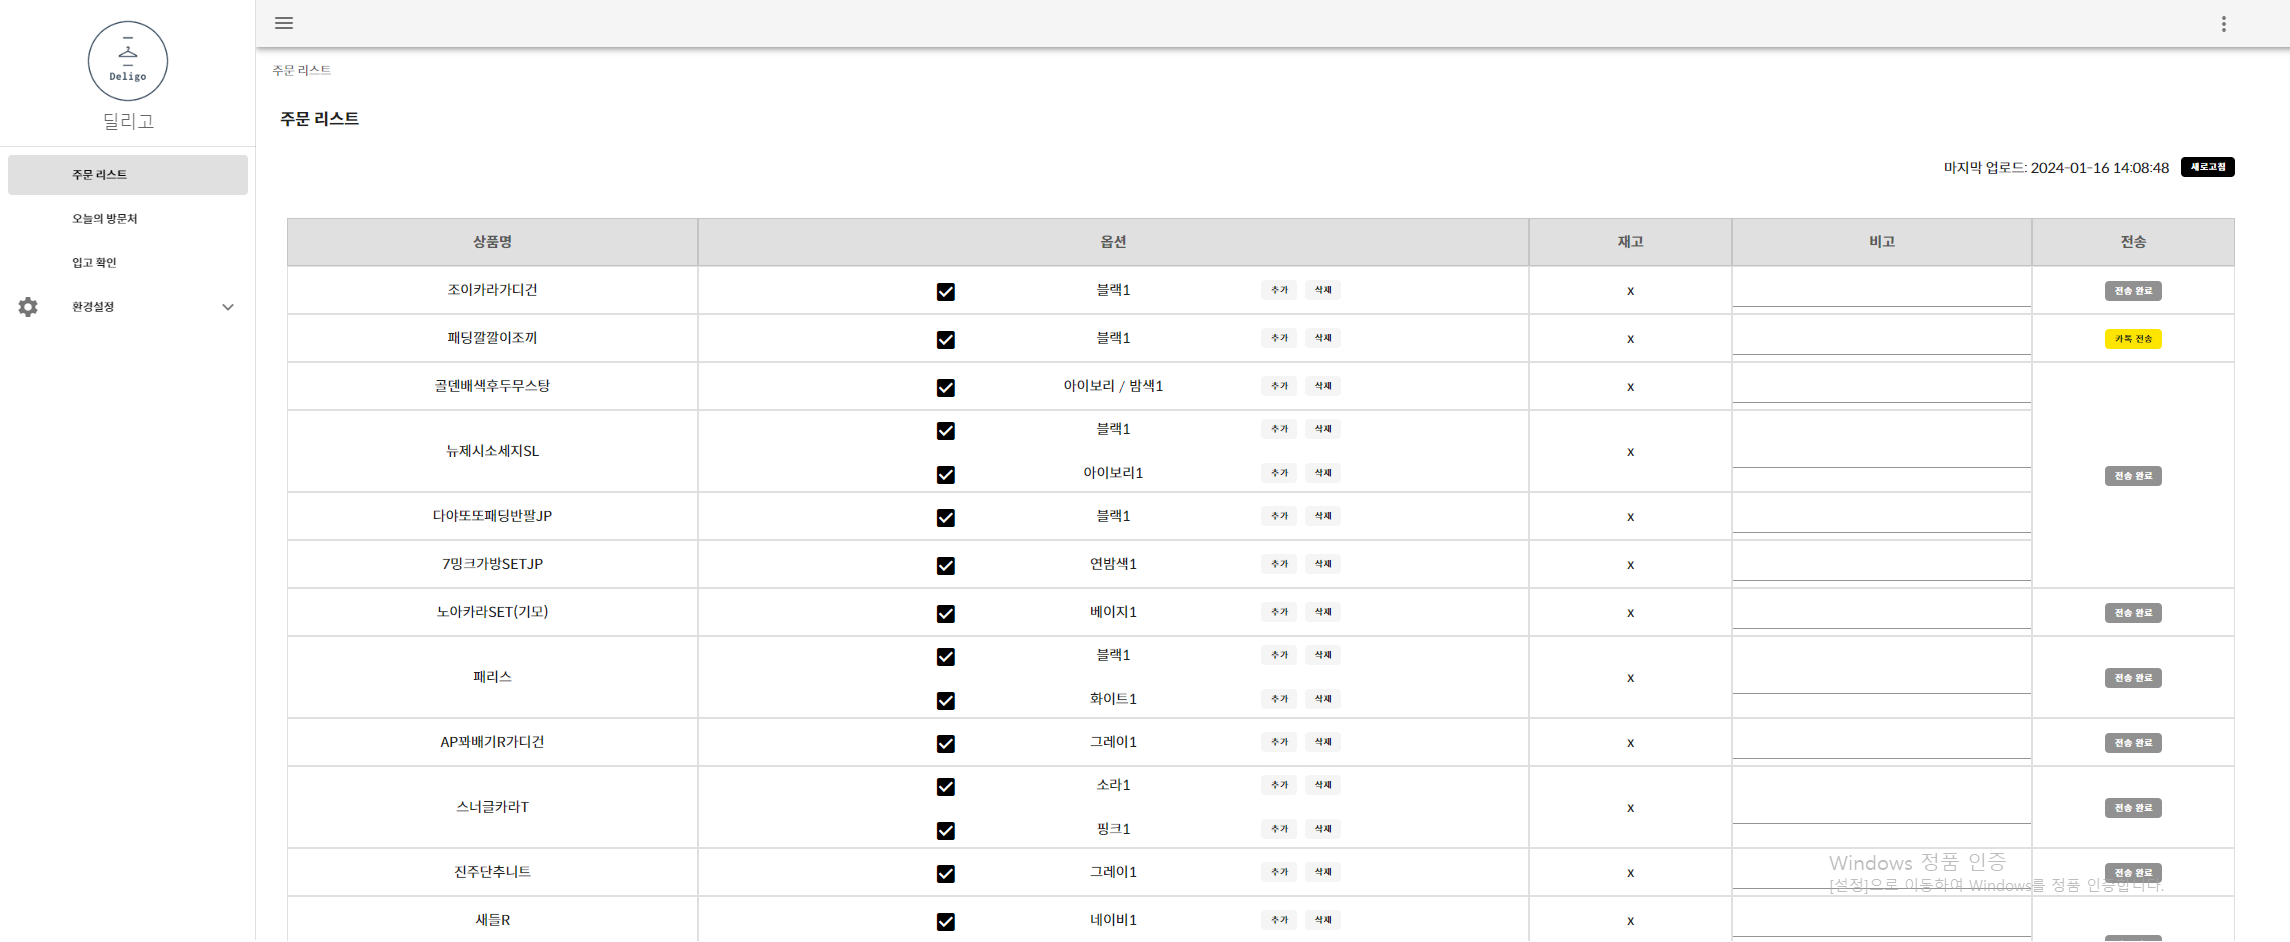Click 삭제 next to 아이보리 / 밤색1
The height and width of the screenshot is (942, 2290).
point(1322,386)
